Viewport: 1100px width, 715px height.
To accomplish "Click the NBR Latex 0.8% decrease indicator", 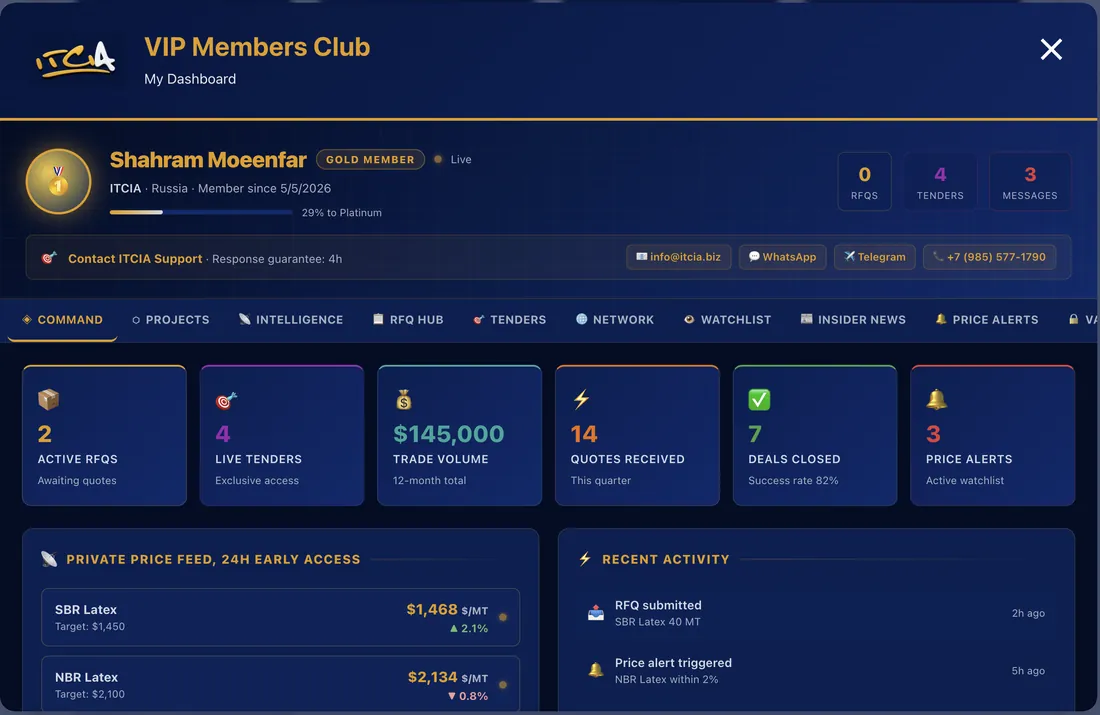I will click(467, 696).
